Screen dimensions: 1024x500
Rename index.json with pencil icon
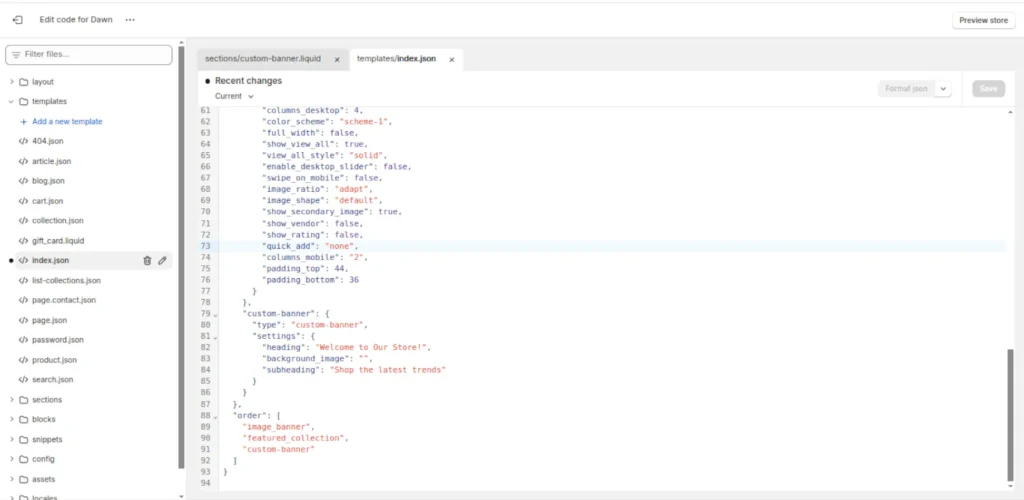(x=162, y=260)
